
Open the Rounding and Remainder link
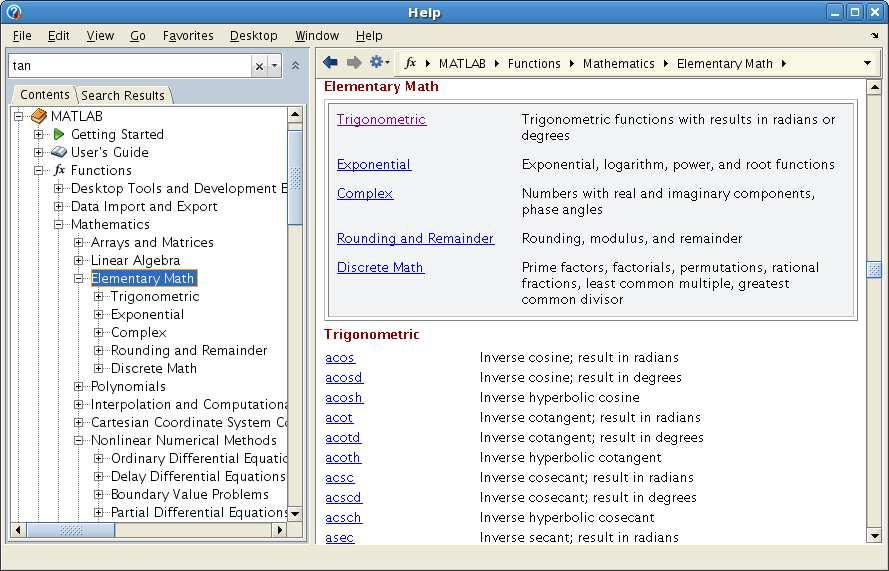coord(416,238)
